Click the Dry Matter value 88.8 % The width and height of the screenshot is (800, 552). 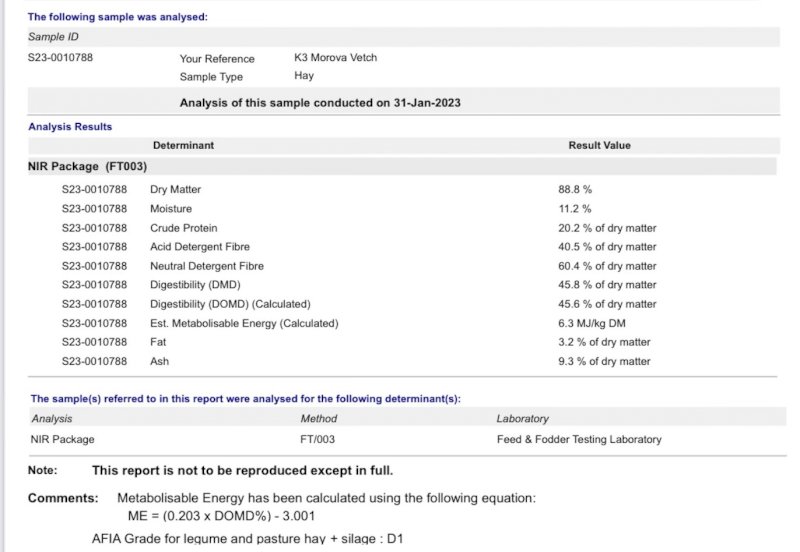pyautogui.click(x=575, y=189)
